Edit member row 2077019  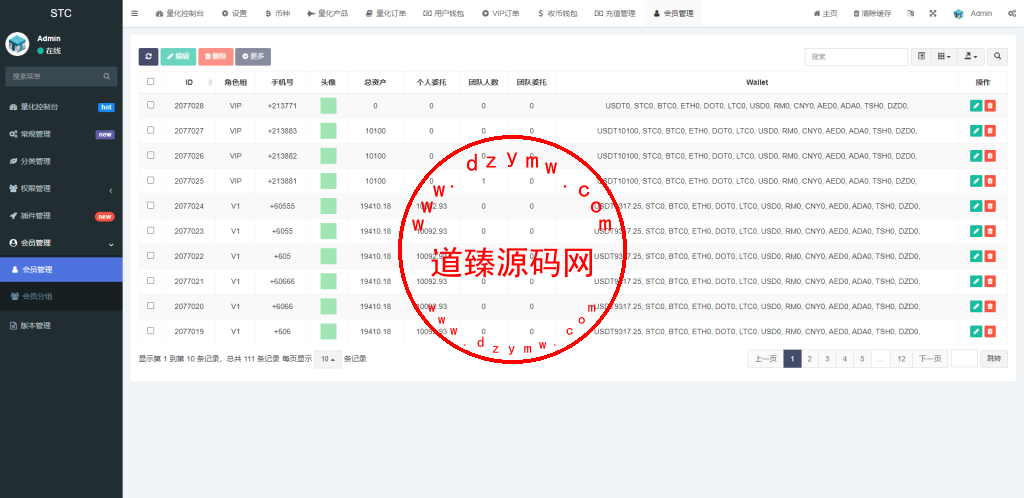click(x=976, y=332)
